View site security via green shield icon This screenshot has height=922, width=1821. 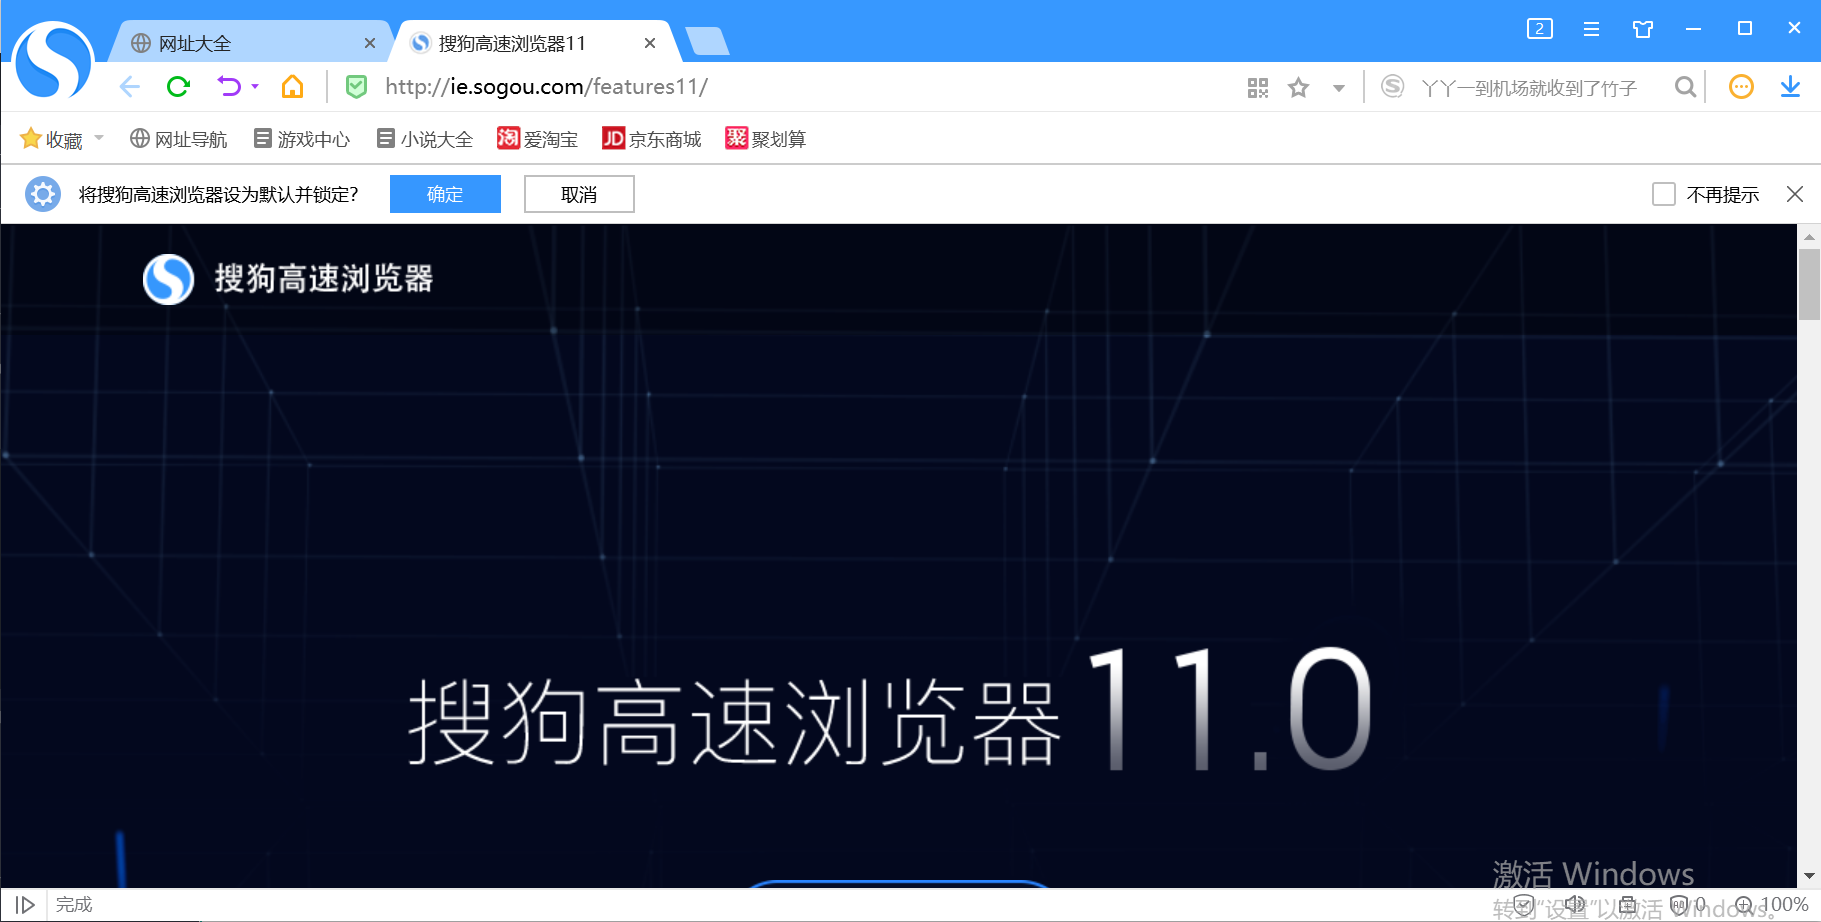pos(356,87)
